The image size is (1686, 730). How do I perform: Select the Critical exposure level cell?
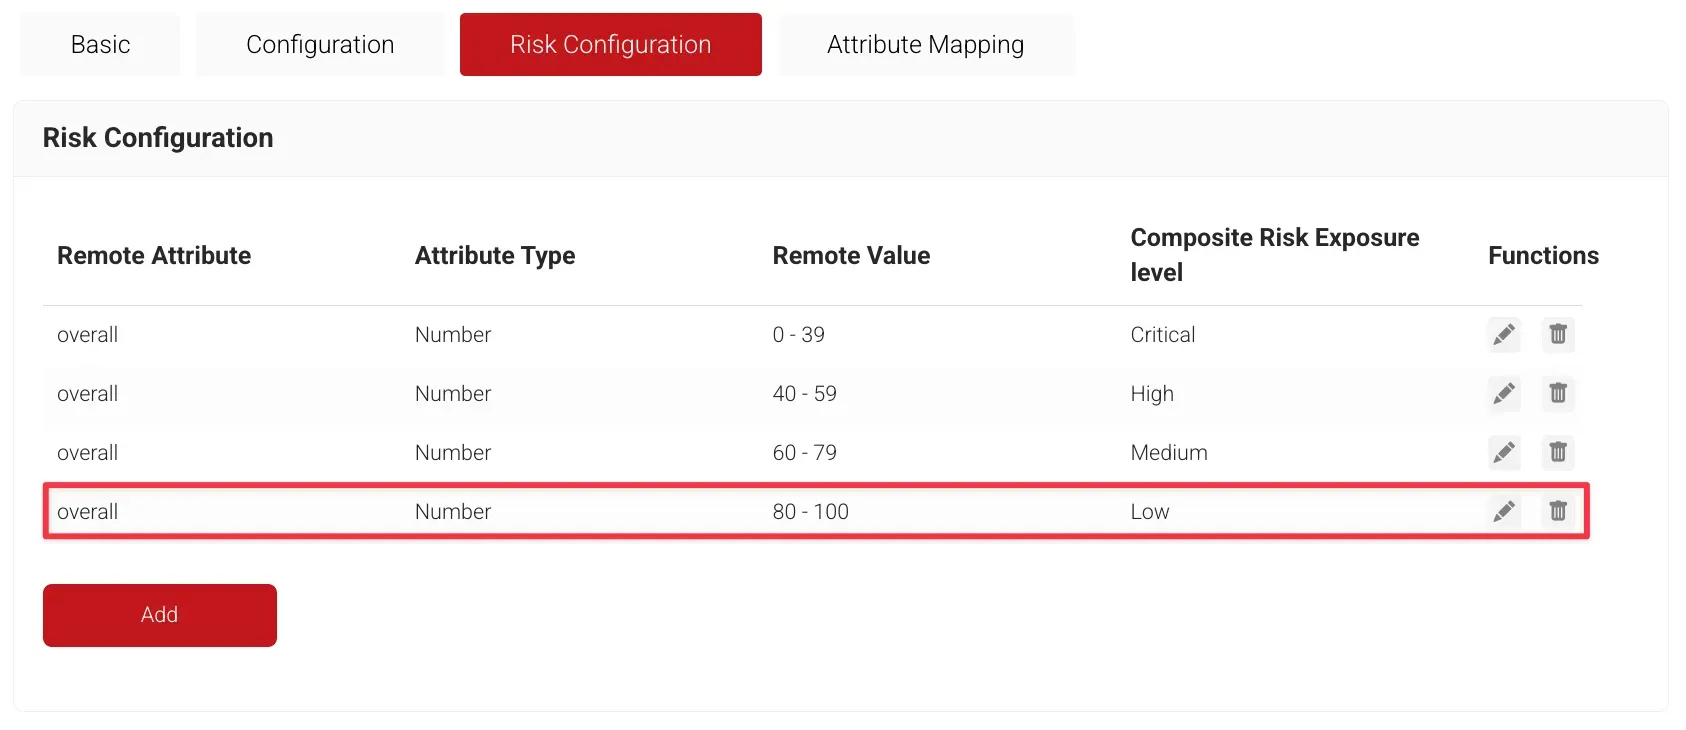[1162, 335]
